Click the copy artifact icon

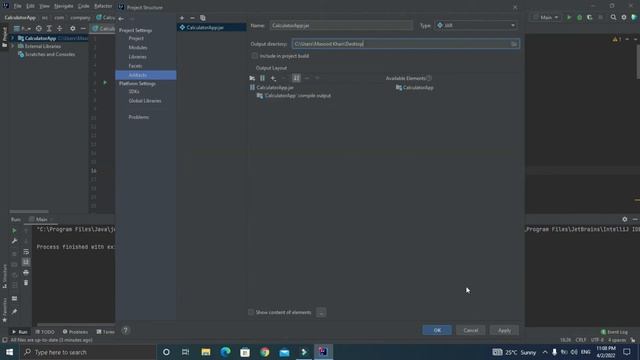[x=203, y=18]
